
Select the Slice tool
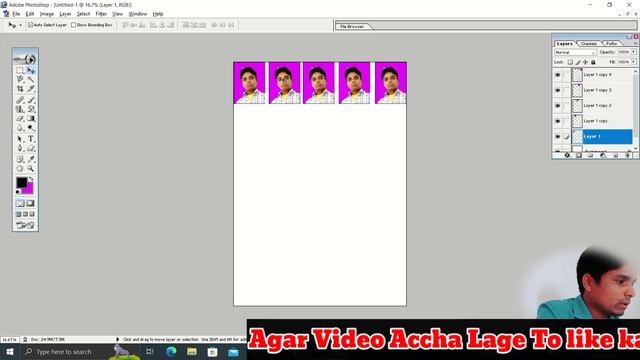point(31,89)
